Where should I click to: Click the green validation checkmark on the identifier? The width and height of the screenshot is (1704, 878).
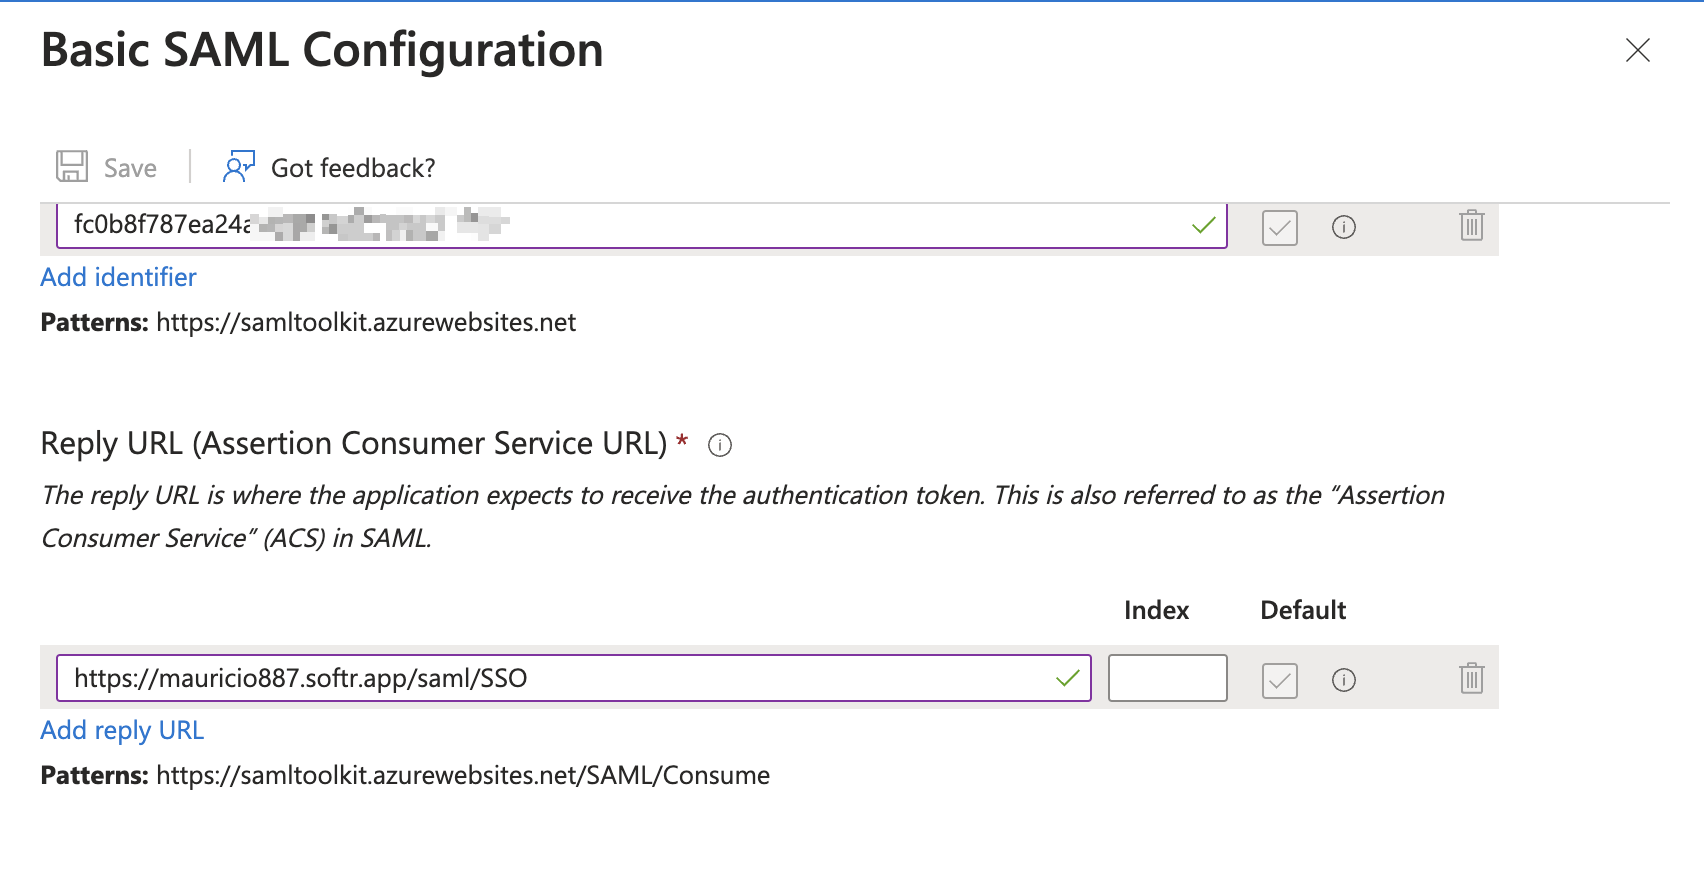1202,226
